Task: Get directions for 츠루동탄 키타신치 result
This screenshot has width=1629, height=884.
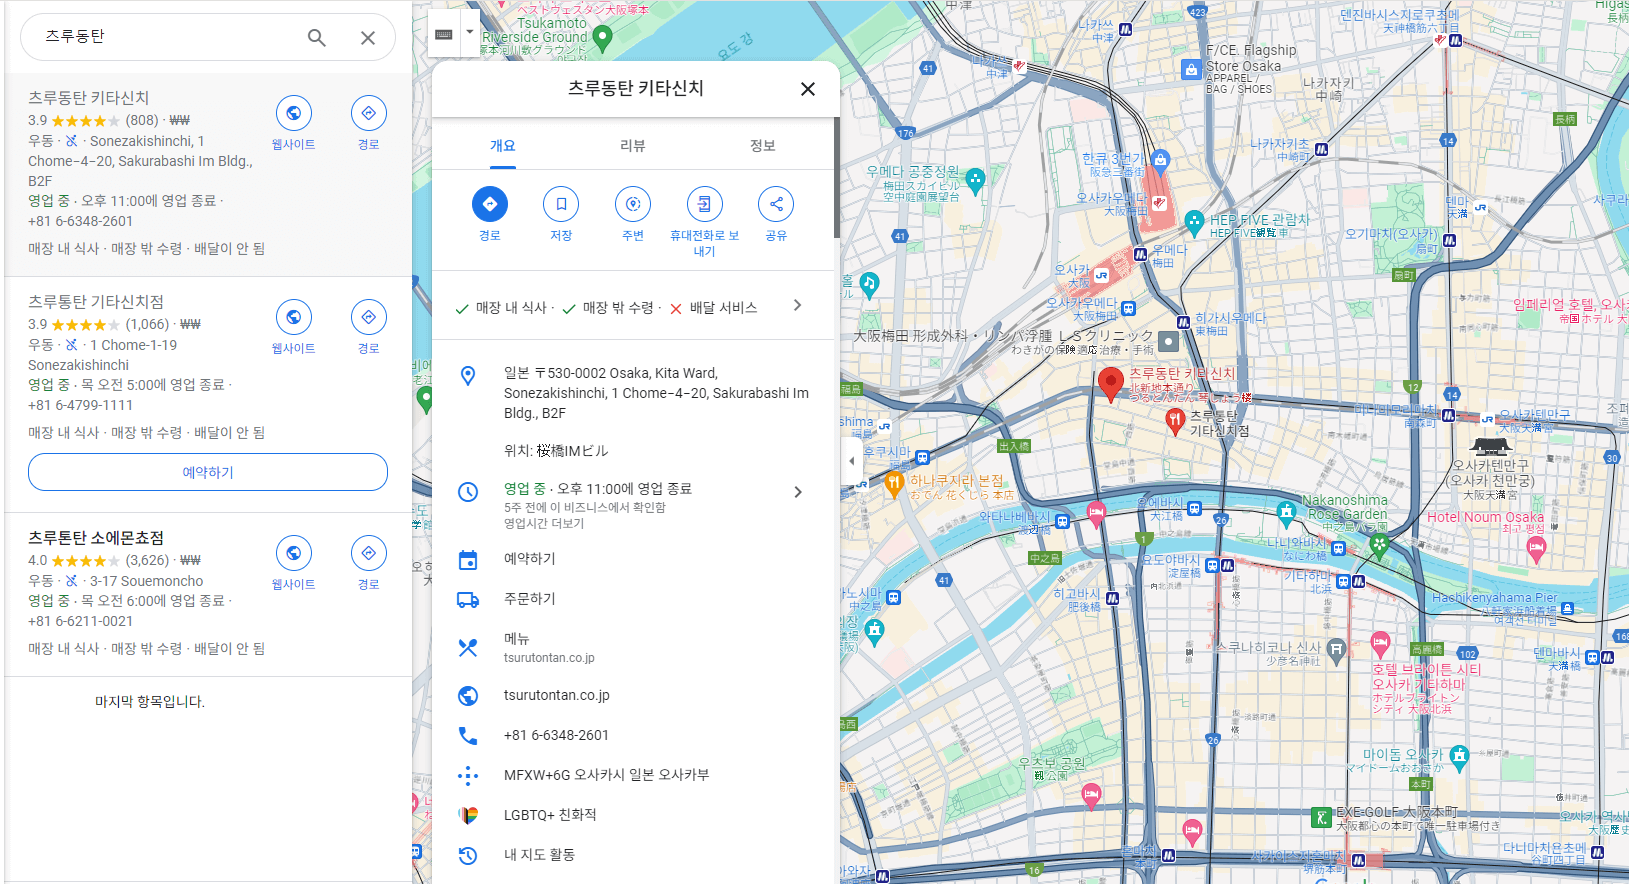Action: [369, 113]
